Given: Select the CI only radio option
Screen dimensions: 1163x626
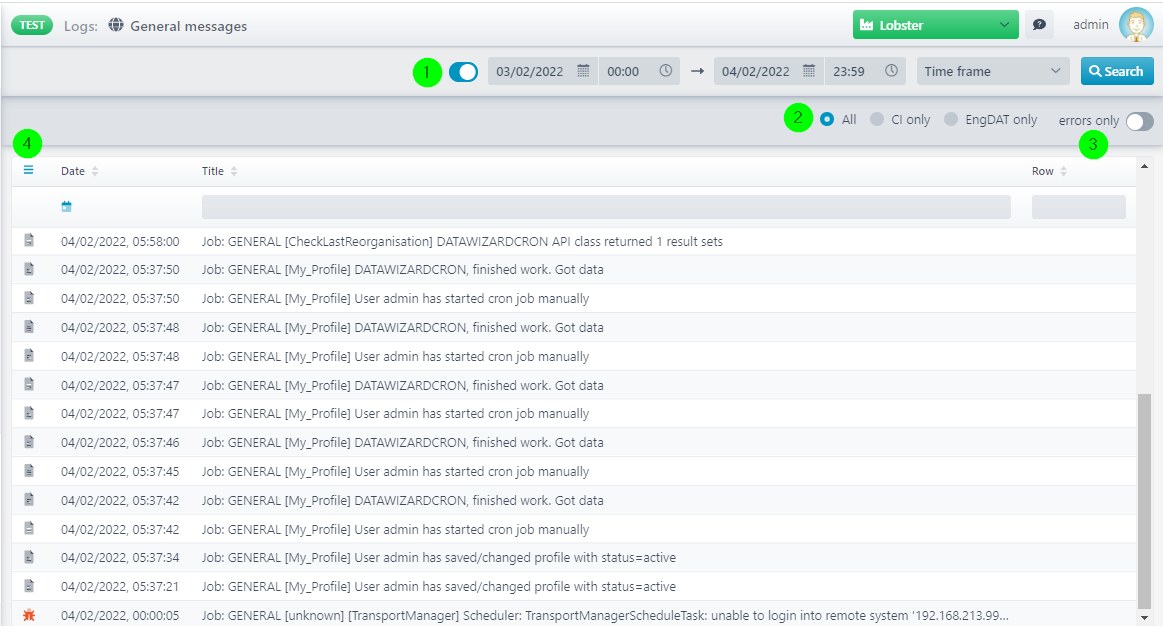Looking at the screenshot, I should (877, 120).
